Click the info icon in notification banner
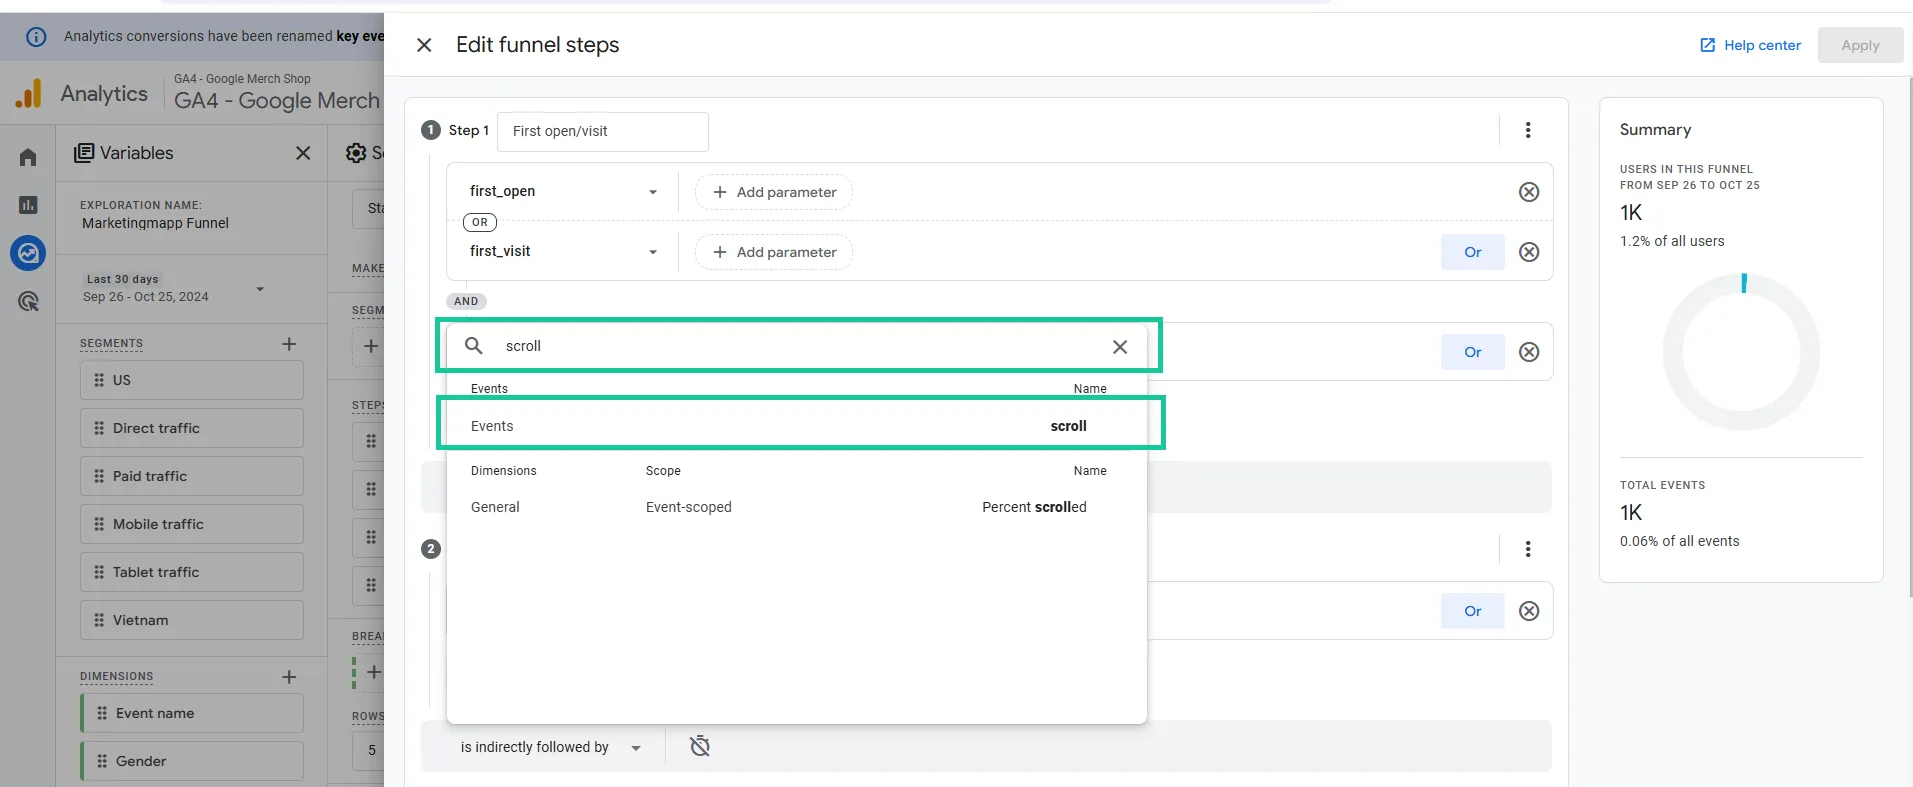This screenshot has height=787, width=1913. pos(36,37)
